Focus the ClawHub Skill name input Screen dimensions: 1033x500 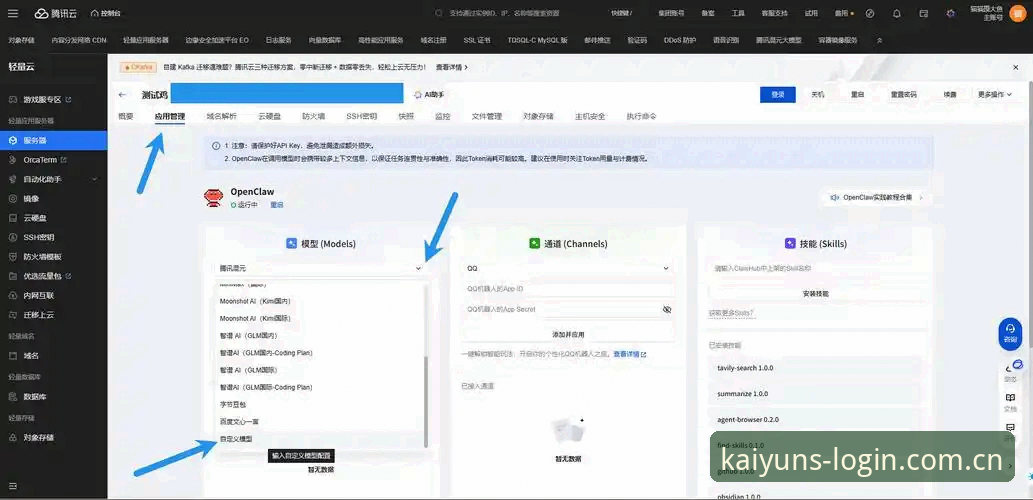coord(815,268)
